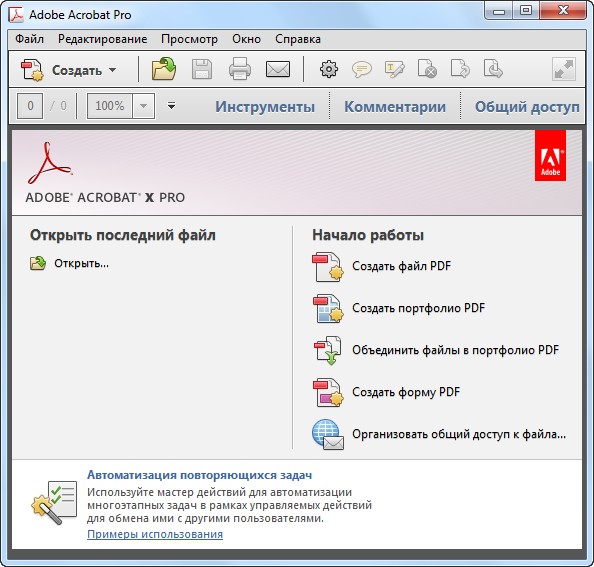
Task: Close the Adobe Acrobat Pro window
Action: pyautogui.click(x=563, y=11)
